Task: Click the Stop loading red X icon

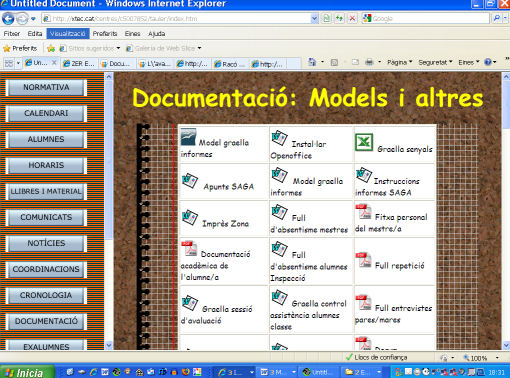Action: click(x=352, y=18)
